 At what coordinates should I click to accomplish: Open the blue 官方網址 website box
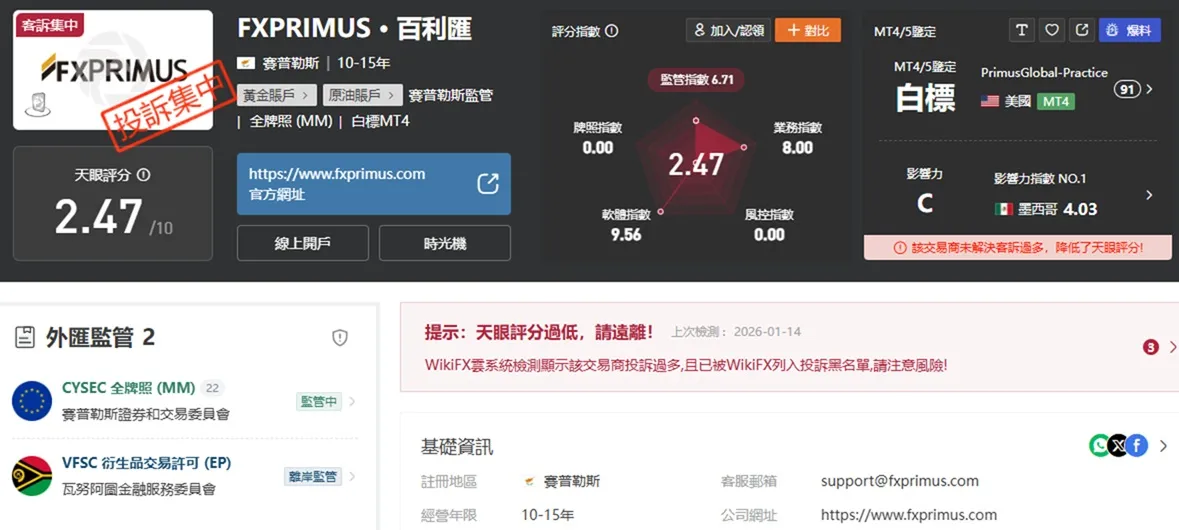point(374,184)
